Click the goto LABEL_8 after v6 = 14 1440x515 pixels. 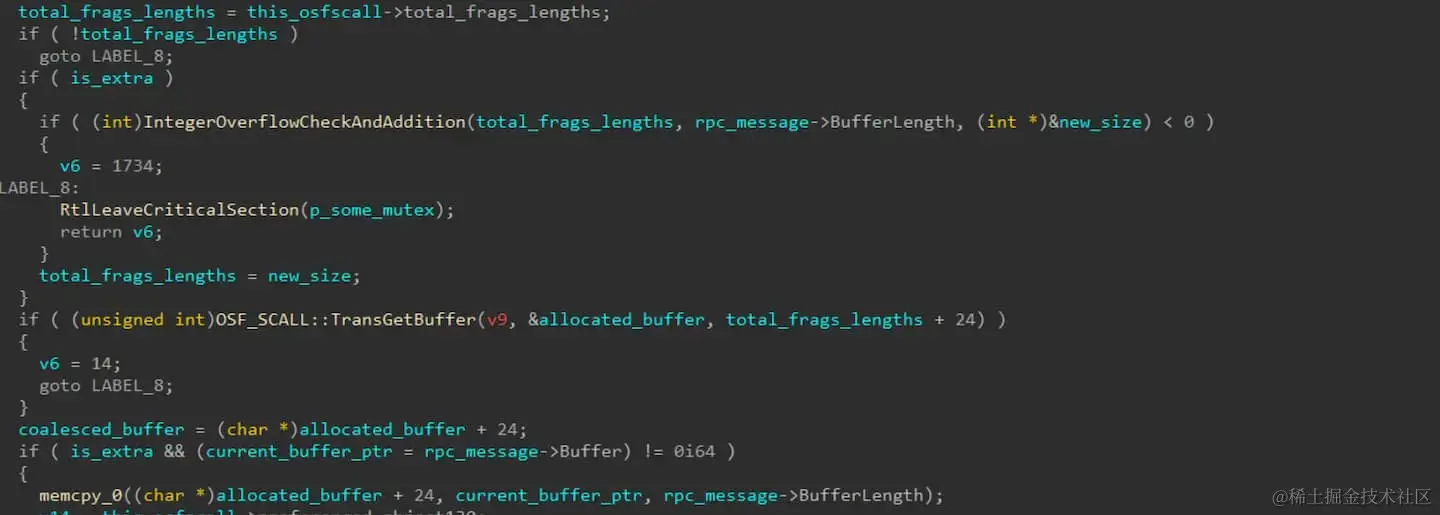tap(107, 386)
